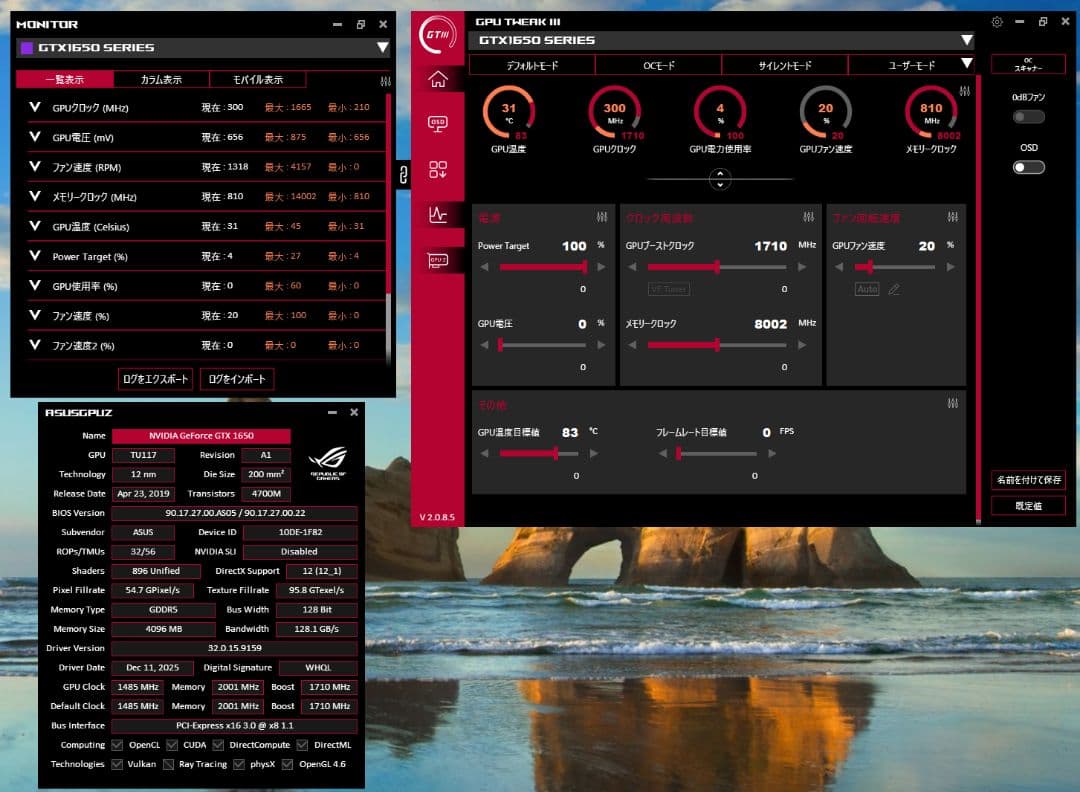Decrease memory clock with left arrow
The width and height of the screenshot is (1080, 792).
(632, 344)
